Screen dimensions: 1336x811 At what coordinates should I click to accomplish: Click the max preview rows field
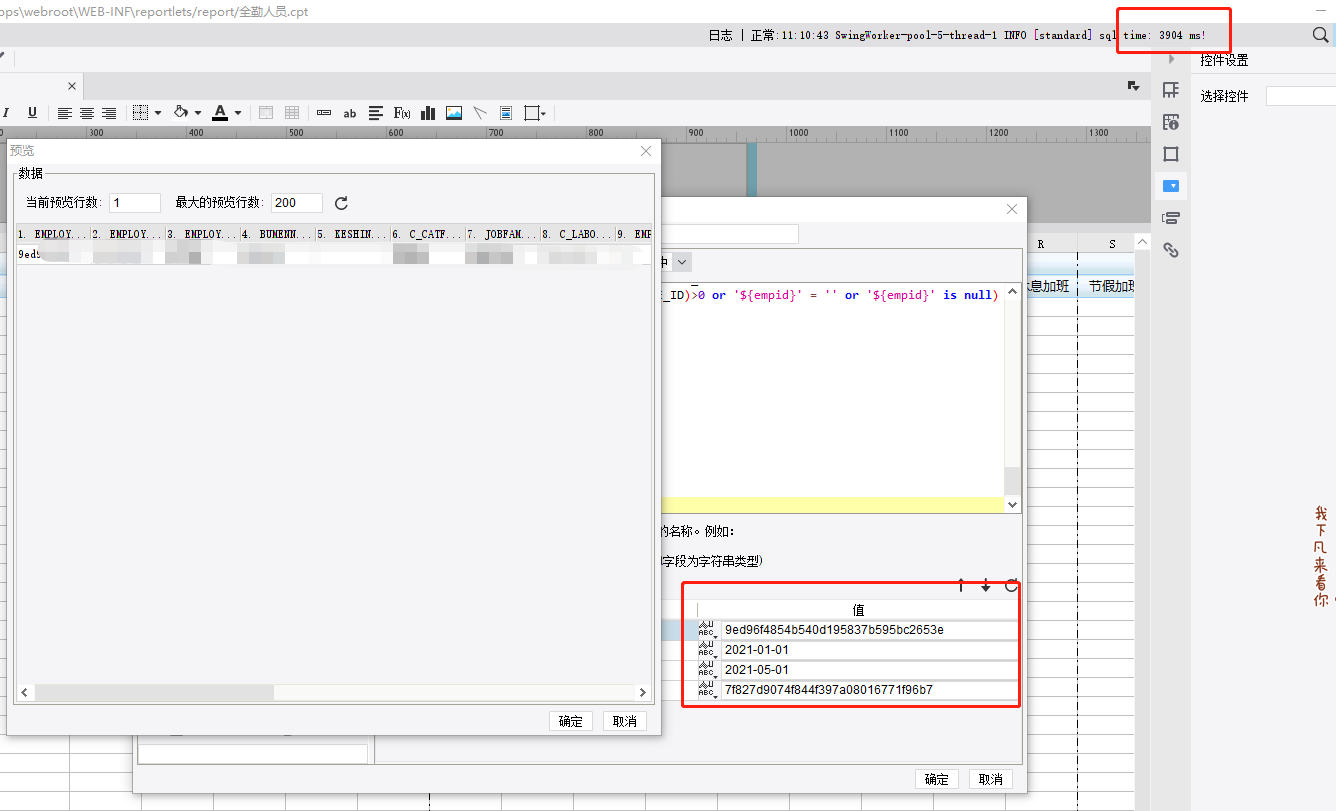[296, 203]
